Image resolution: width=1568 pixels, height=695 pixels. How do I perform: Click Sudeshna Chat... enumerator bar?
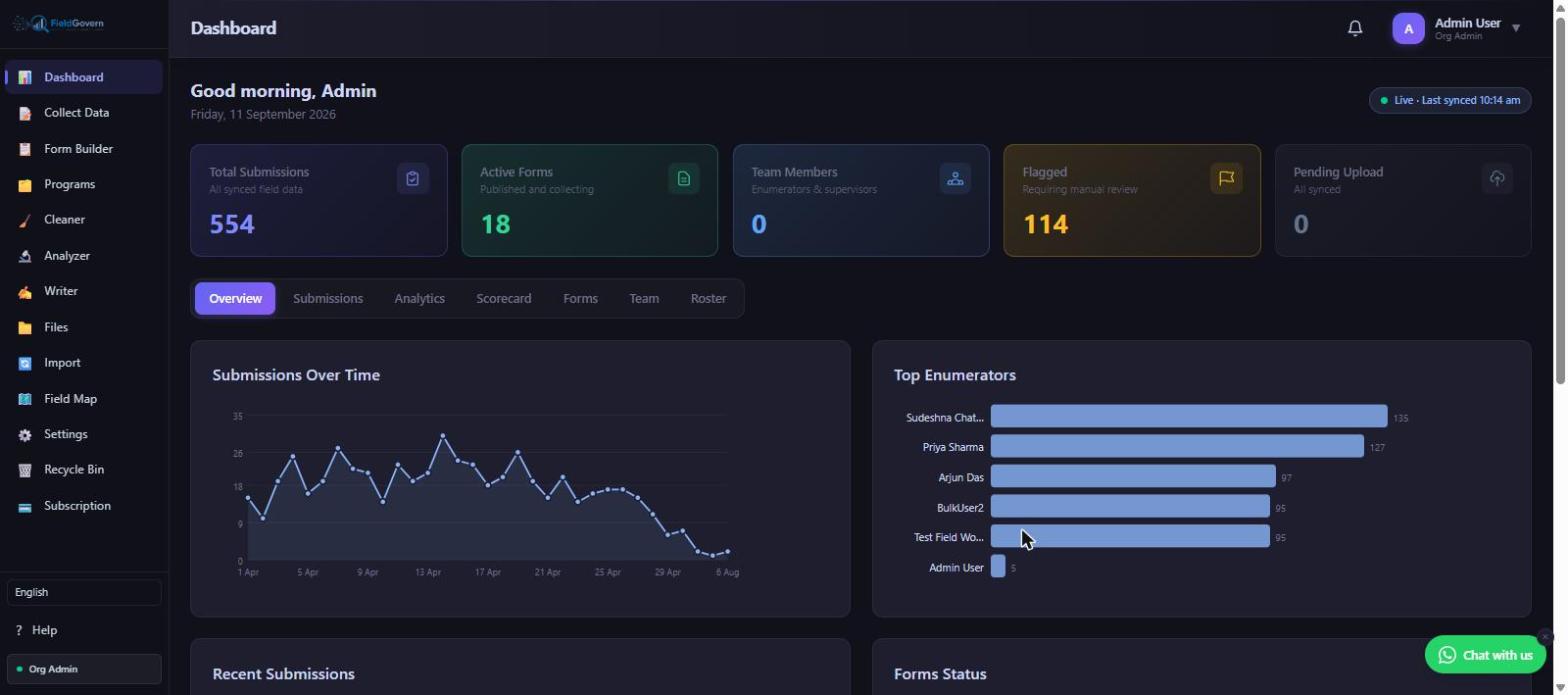(x=1189, y=417)
